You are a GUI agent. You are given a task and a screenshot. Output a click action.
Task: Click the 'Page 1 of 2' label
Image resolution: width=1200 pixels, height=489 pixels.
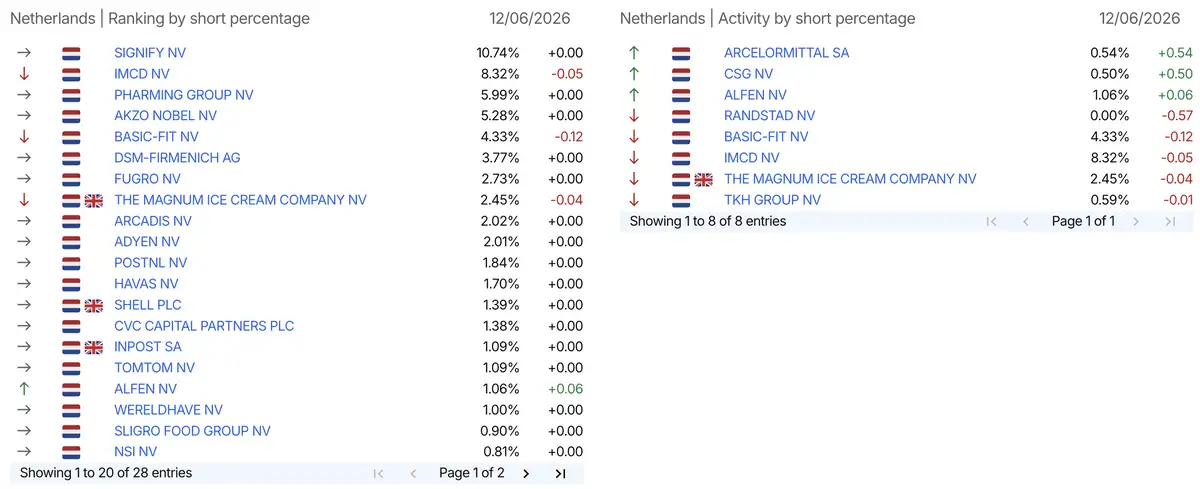click(472, 473)
